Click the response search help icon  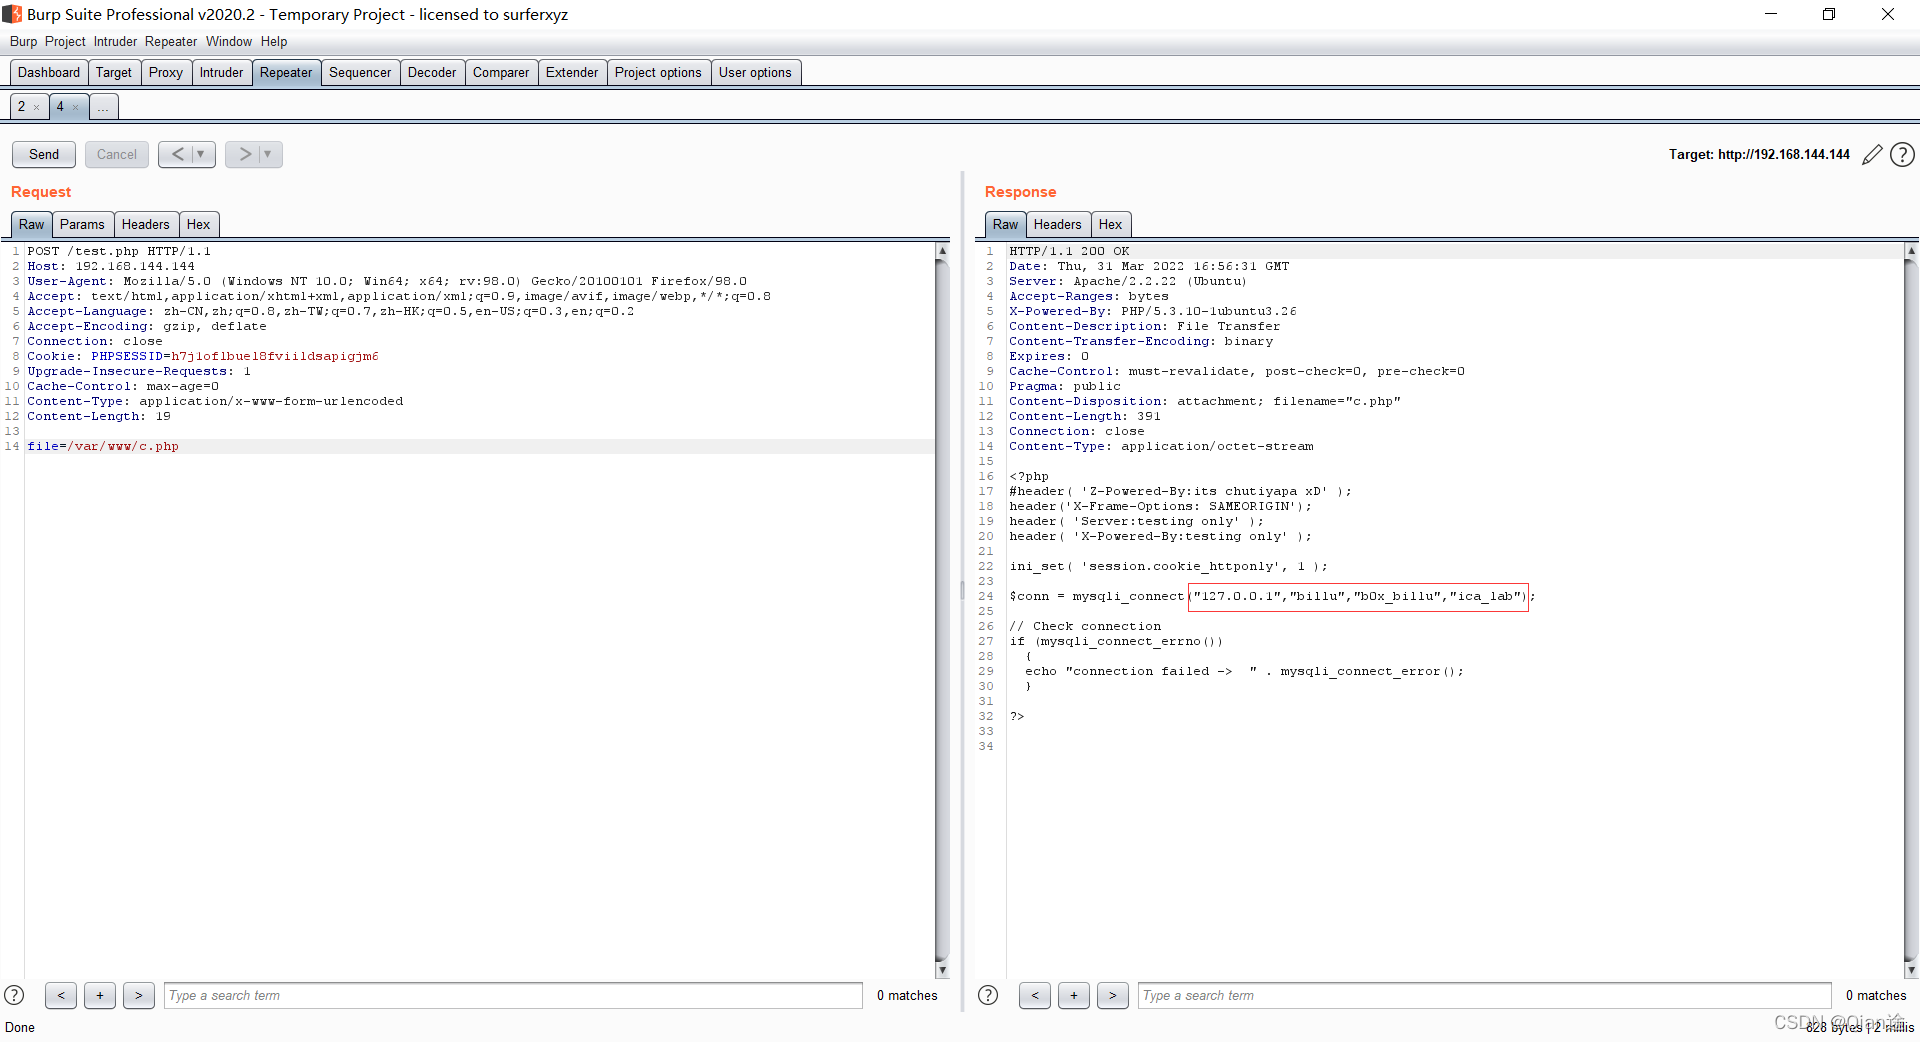tap(988, 995)
